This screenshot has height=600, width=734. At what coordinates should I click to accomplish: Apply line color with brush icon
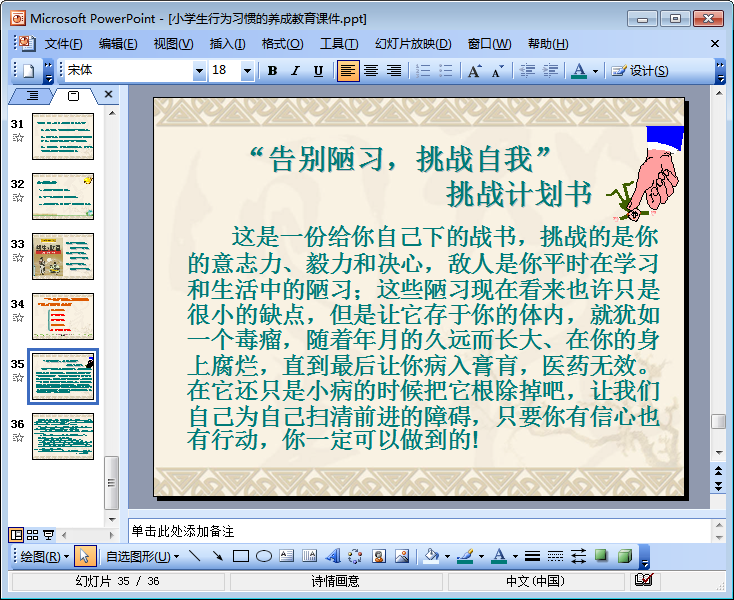tap(465, 556)
